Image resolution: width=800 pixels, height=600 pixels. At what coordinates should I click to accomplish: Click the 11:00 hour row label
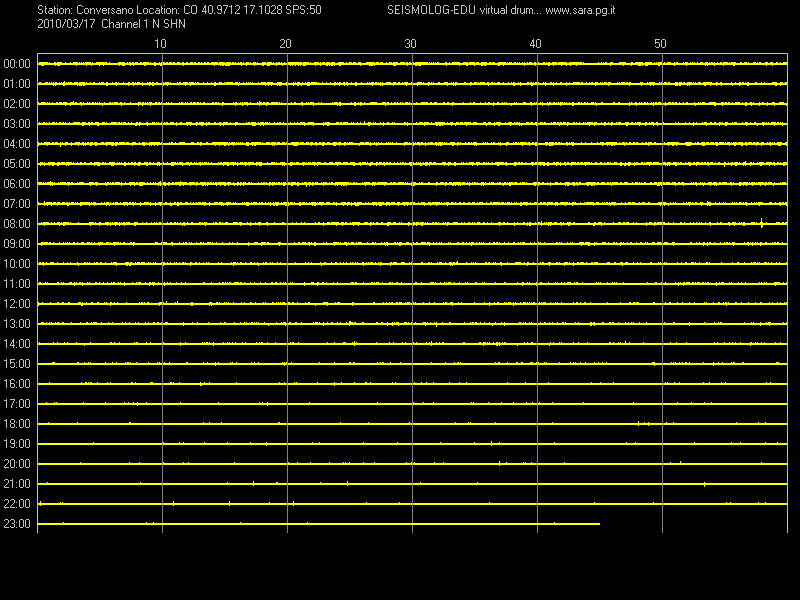pos(17,284)
